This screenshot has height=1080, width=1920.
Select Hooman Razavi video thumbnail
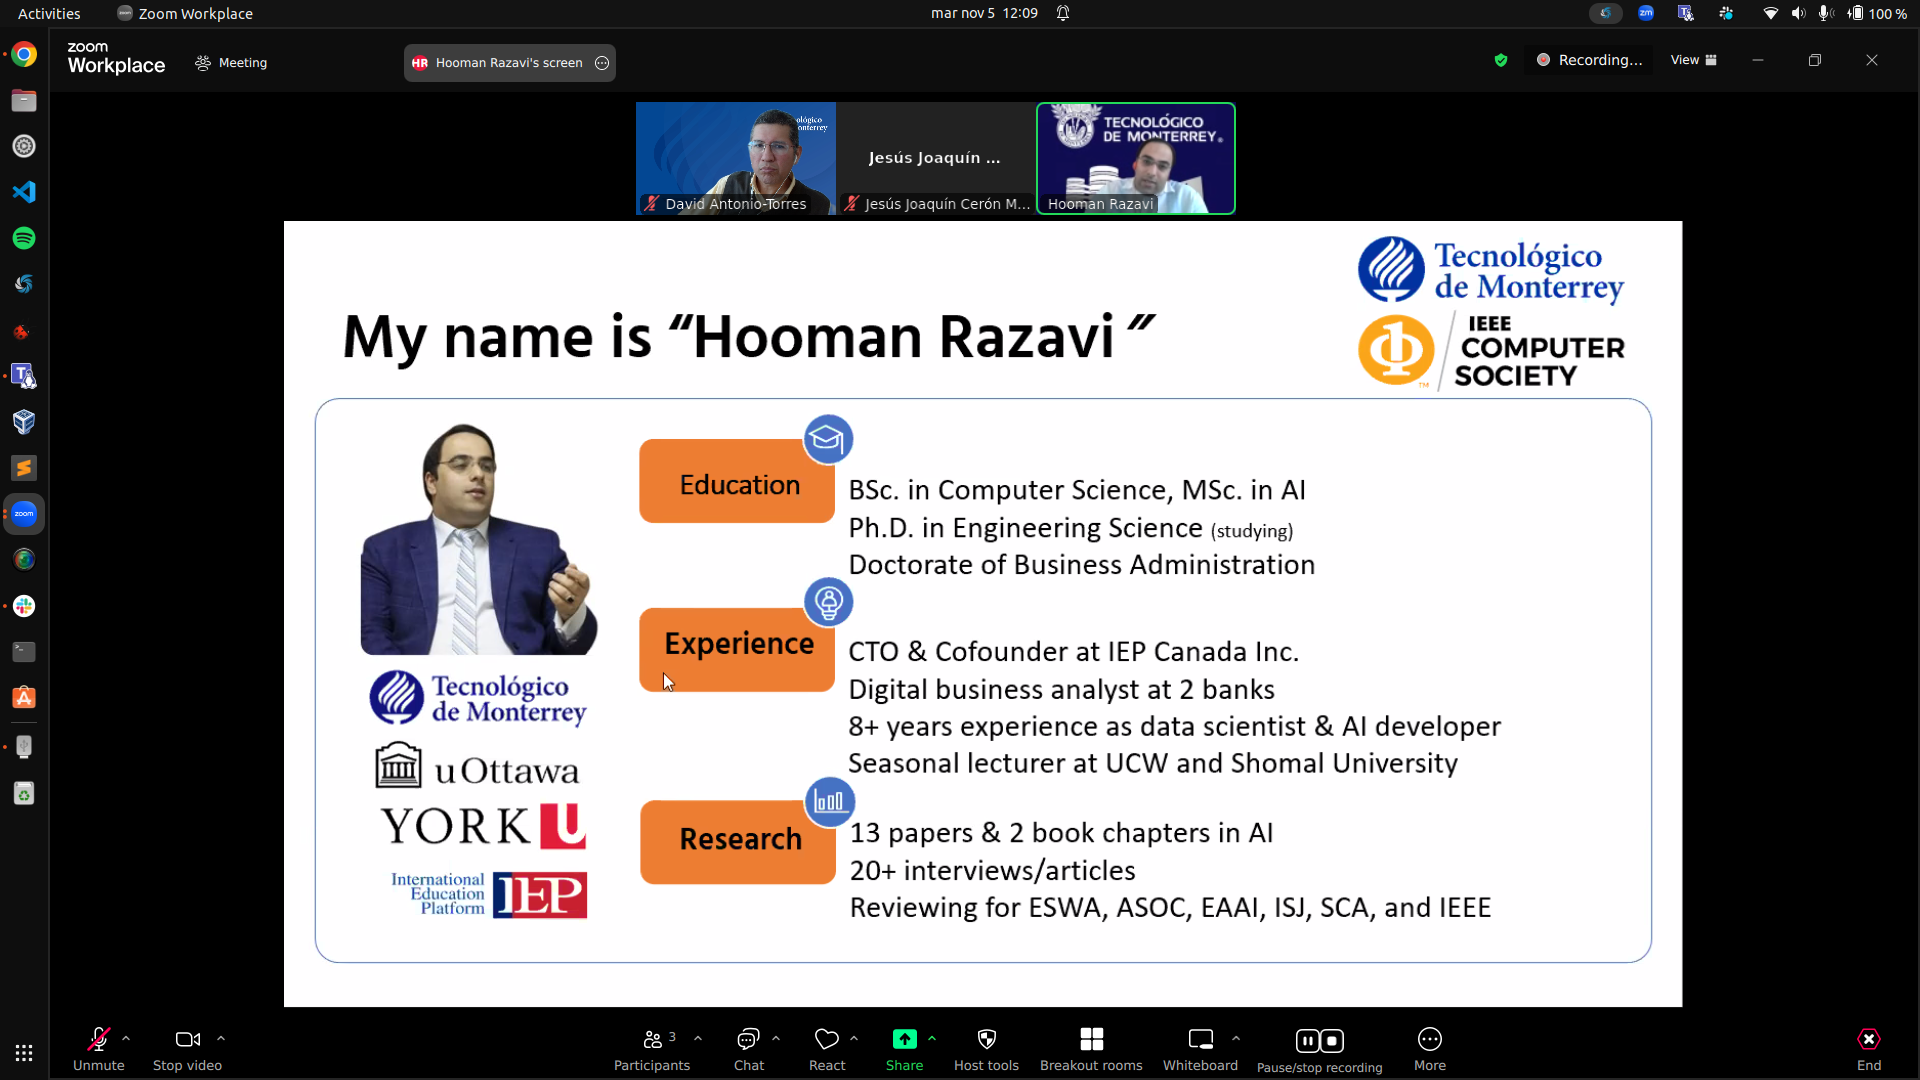coord(1136,158)
